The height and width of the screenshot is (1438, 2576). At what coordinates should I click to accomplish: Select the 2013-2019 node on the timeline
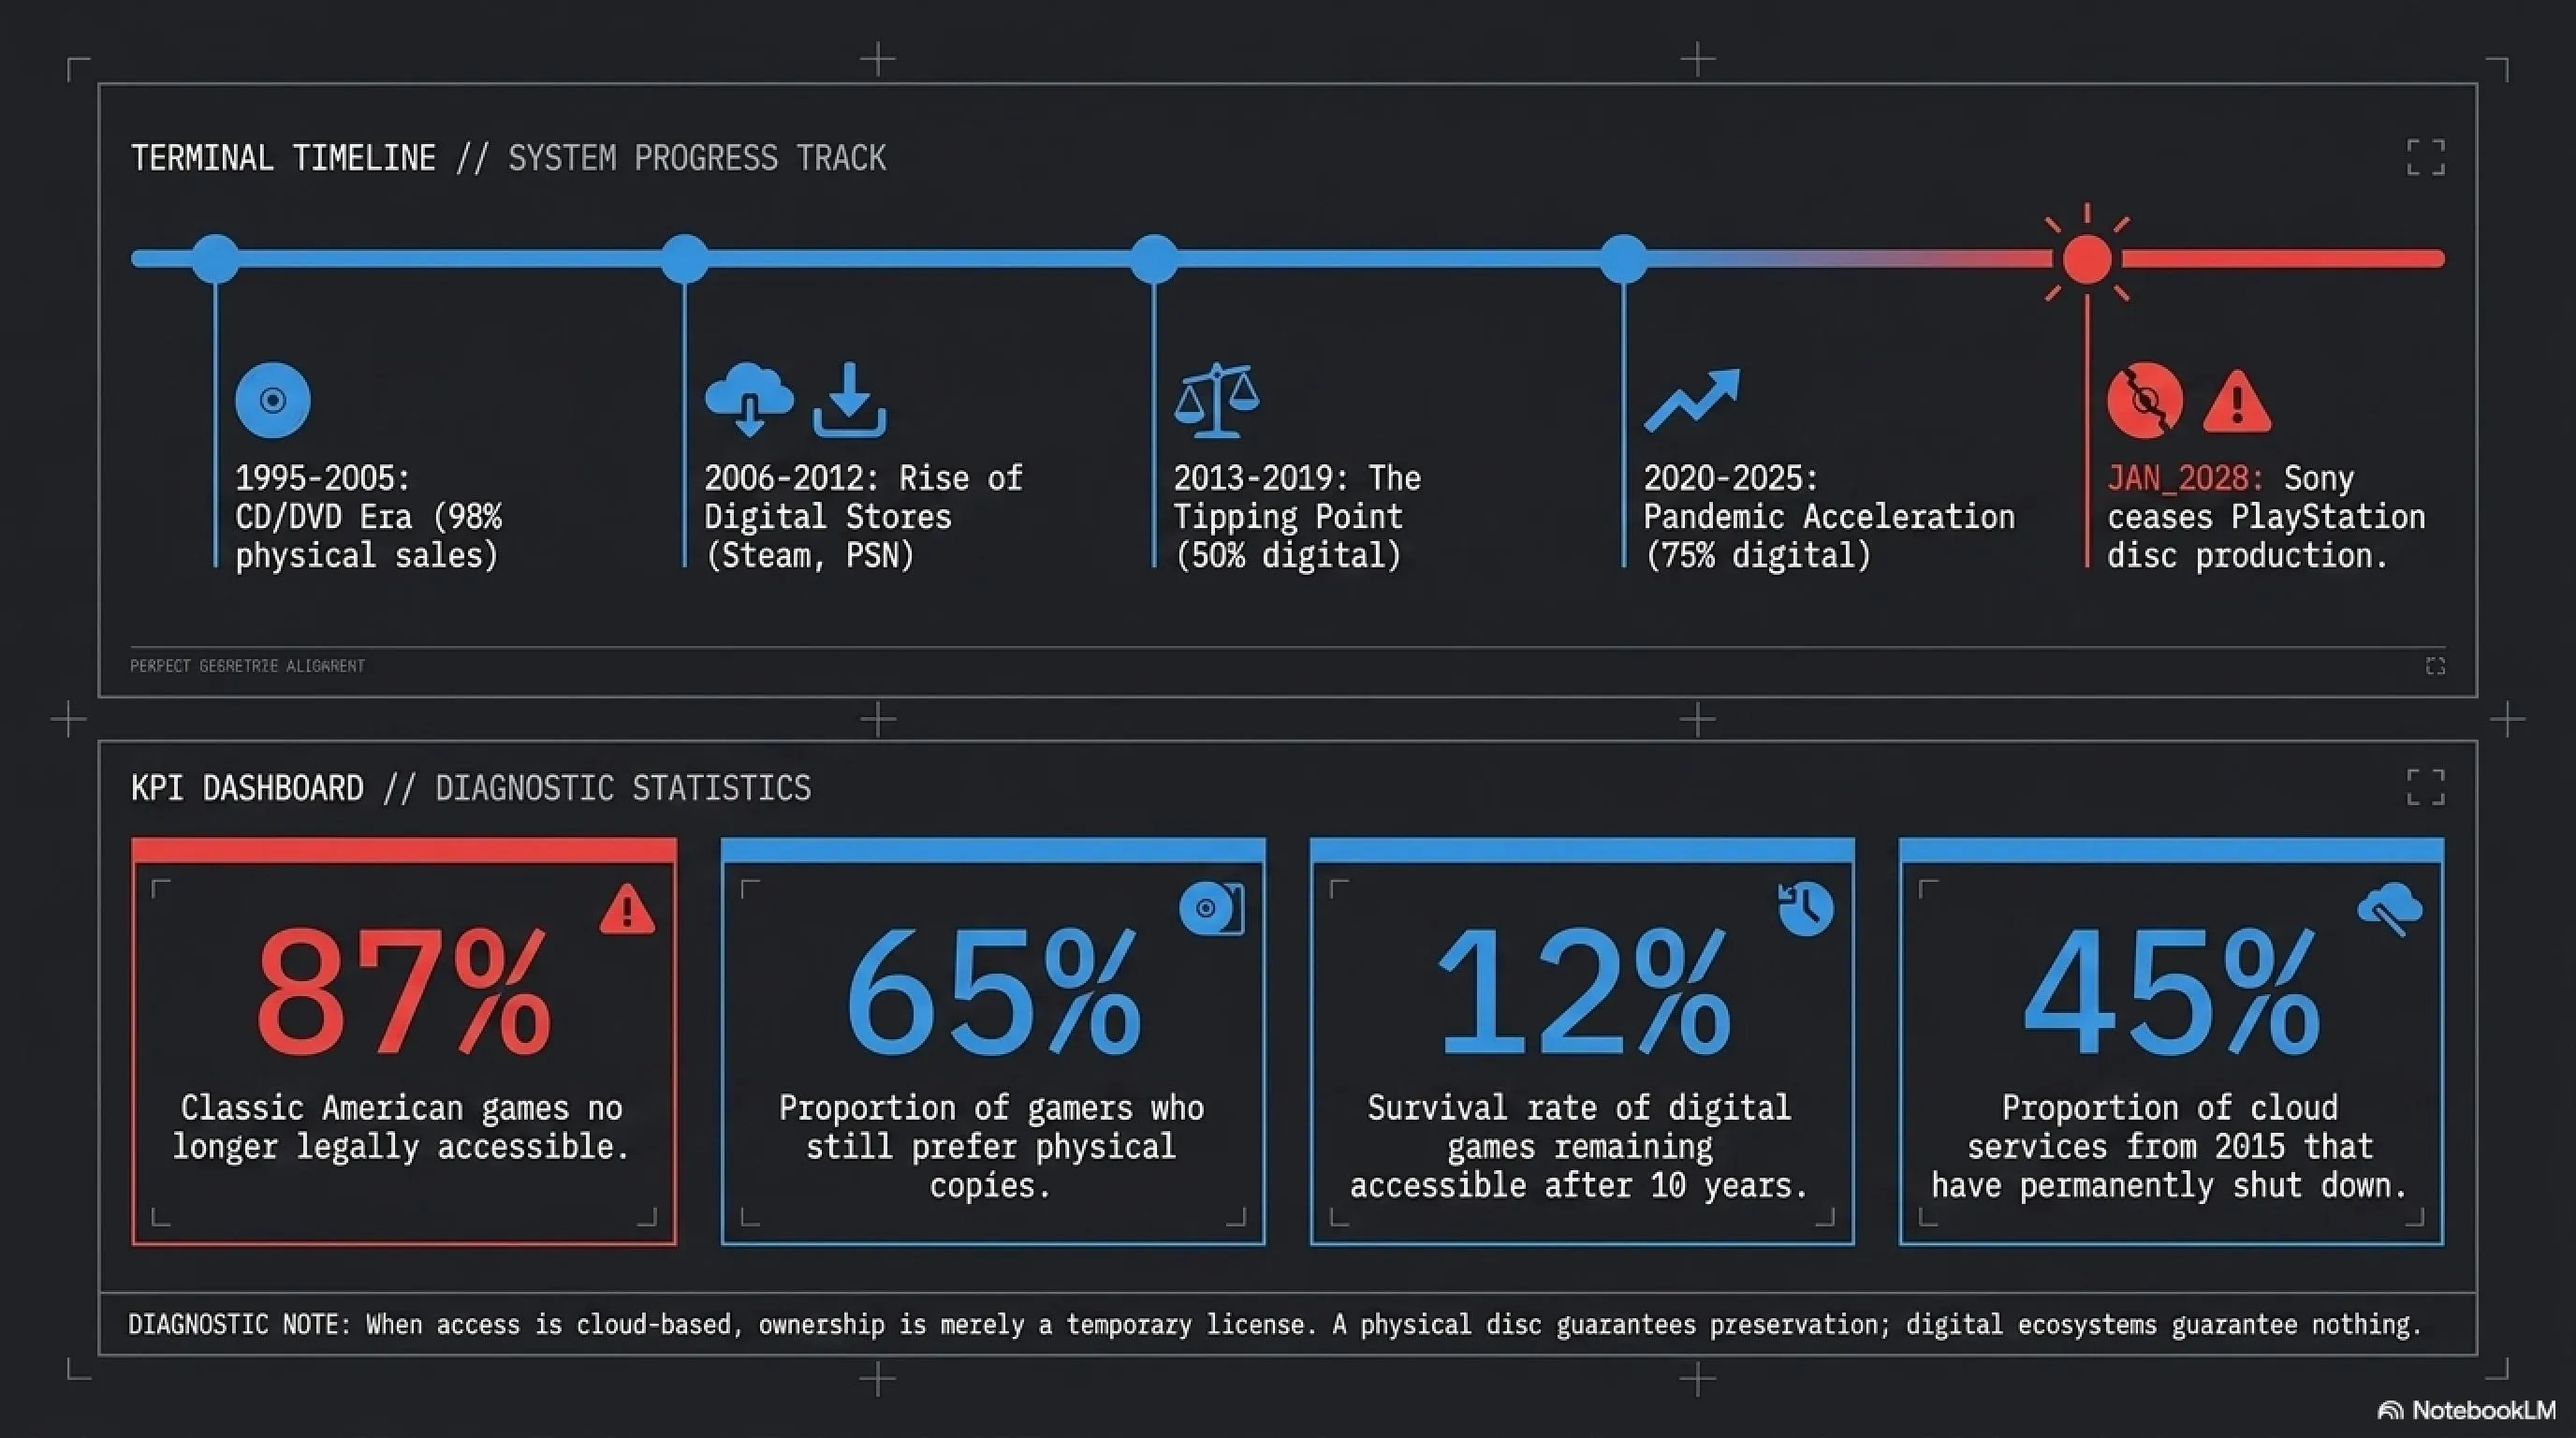(x=1154, y=259)
